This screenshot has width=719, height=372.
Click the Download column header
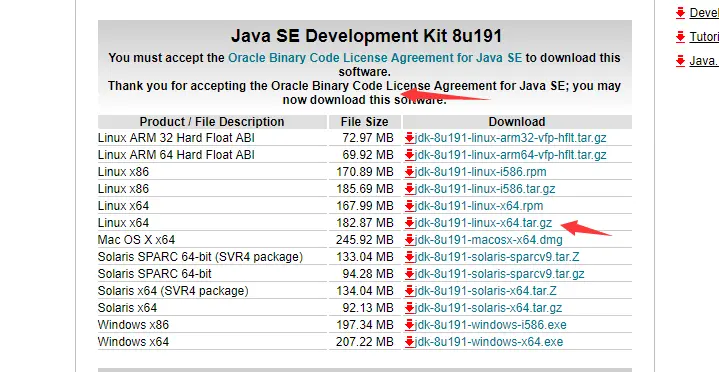[x=517, y=122]
